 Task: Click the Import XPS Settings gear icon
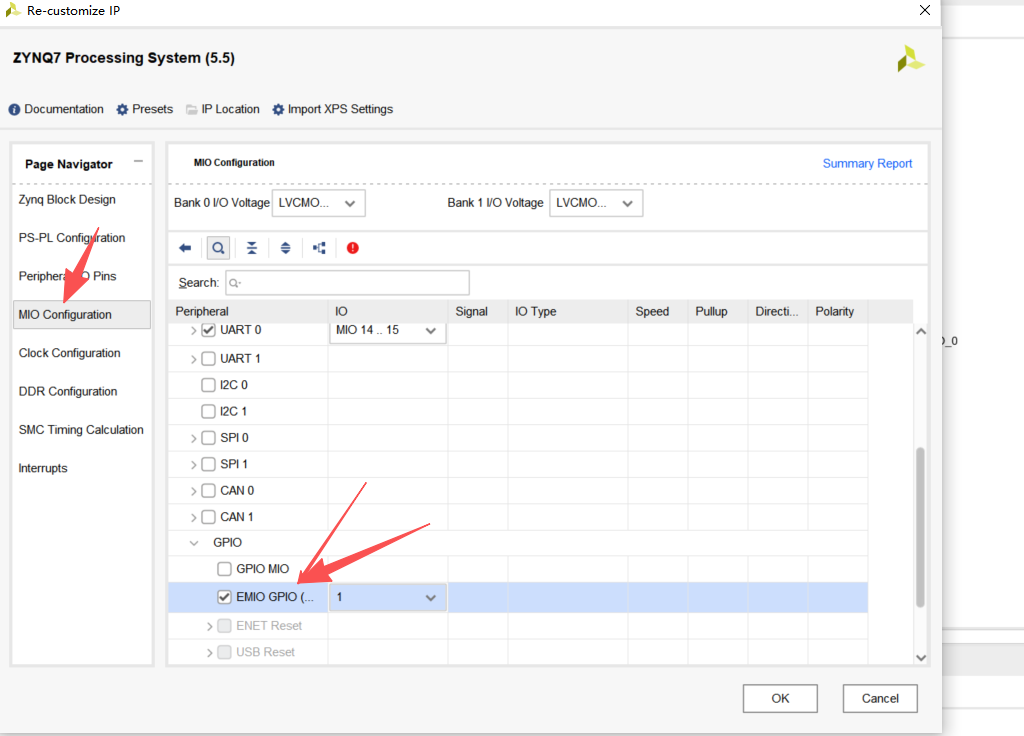pos(278,110)
